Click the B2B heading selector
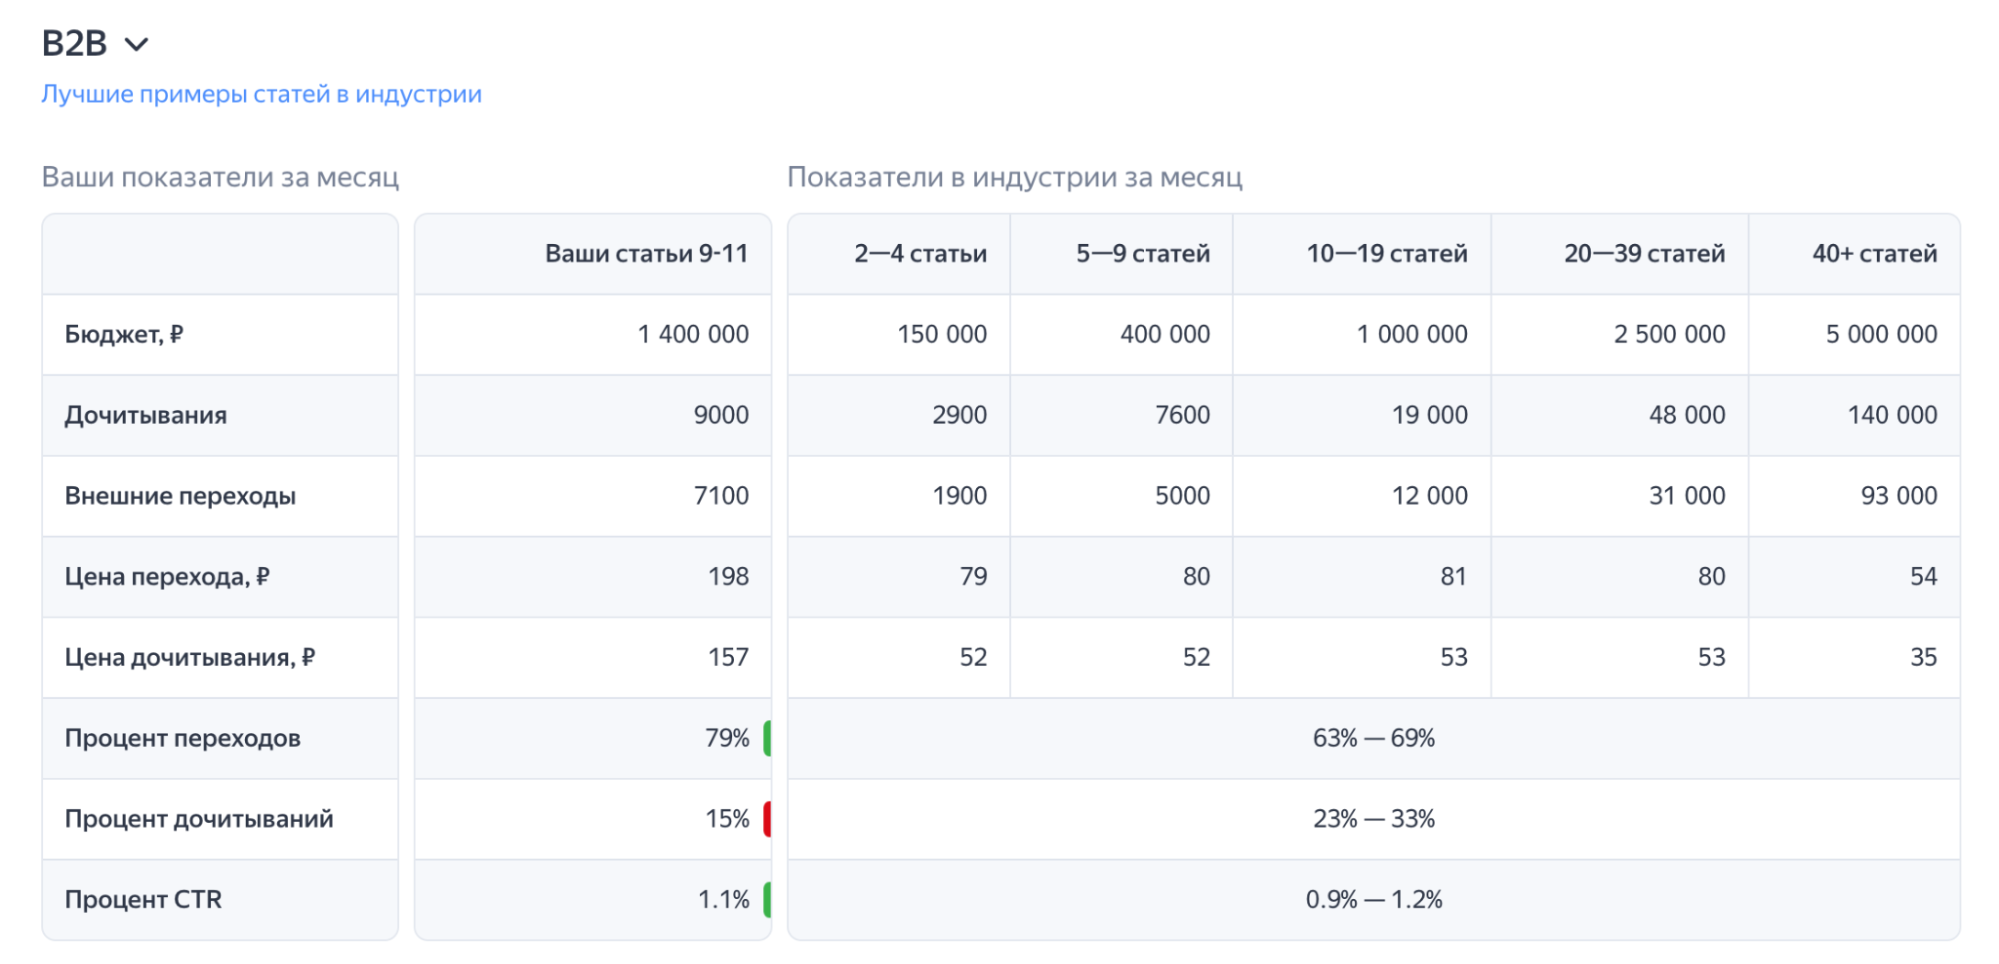The width and height of the screenshot is (1999, 964). (x=75, y=44)
